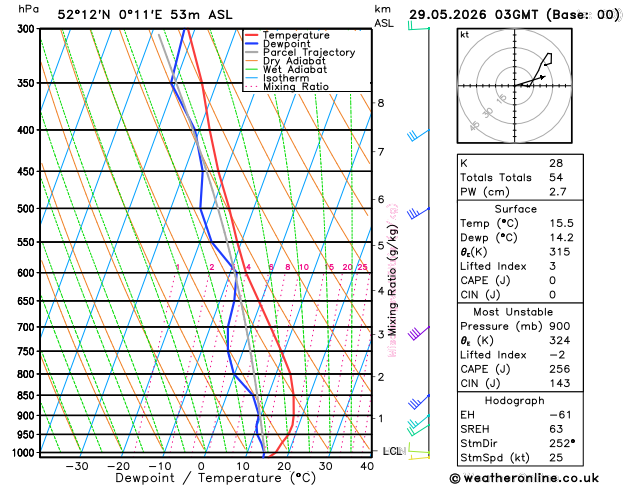The width and height of the screenshot is (629, 486).
Task: Click the 500 pressure level label
Action: click(x=28, y=209)
